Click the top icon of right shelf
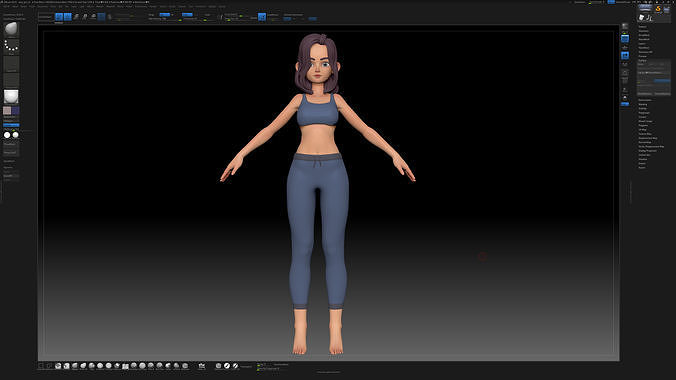Viewport: 676px width, 380px height. click(625, 27)
